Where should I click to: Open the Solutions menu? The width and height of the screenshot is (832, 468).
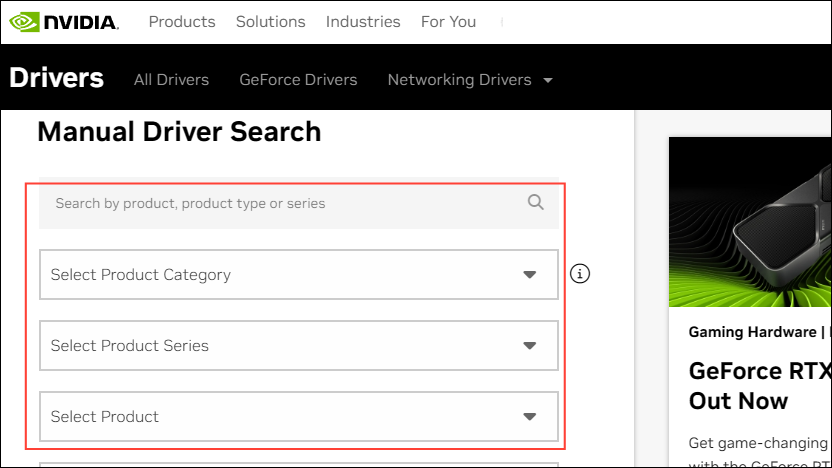pyautogui.click(x=271, y=22)
